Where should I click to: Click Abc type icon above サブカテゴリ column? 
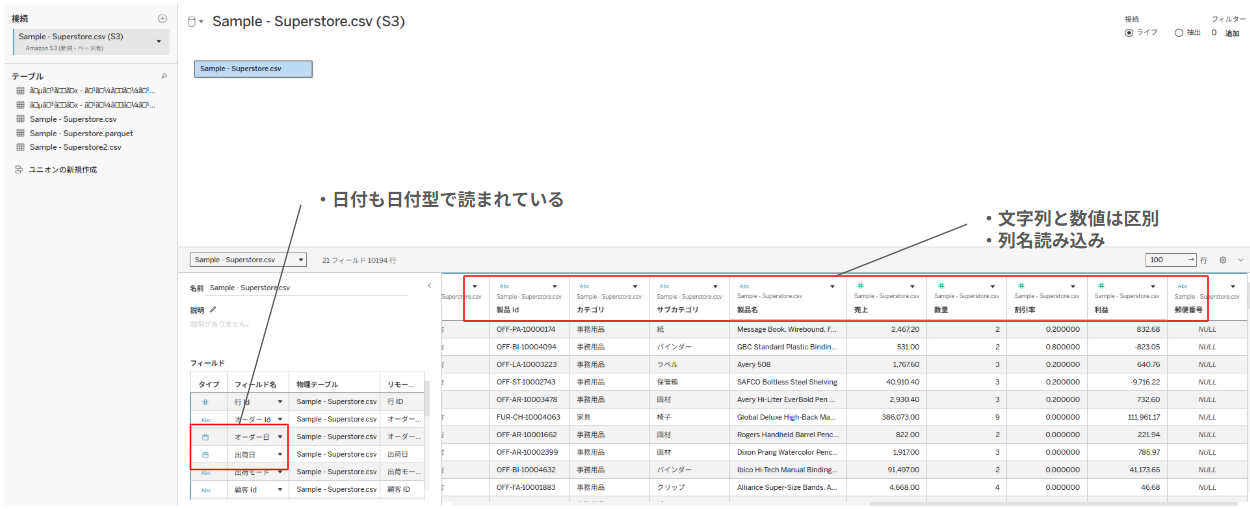664,286
